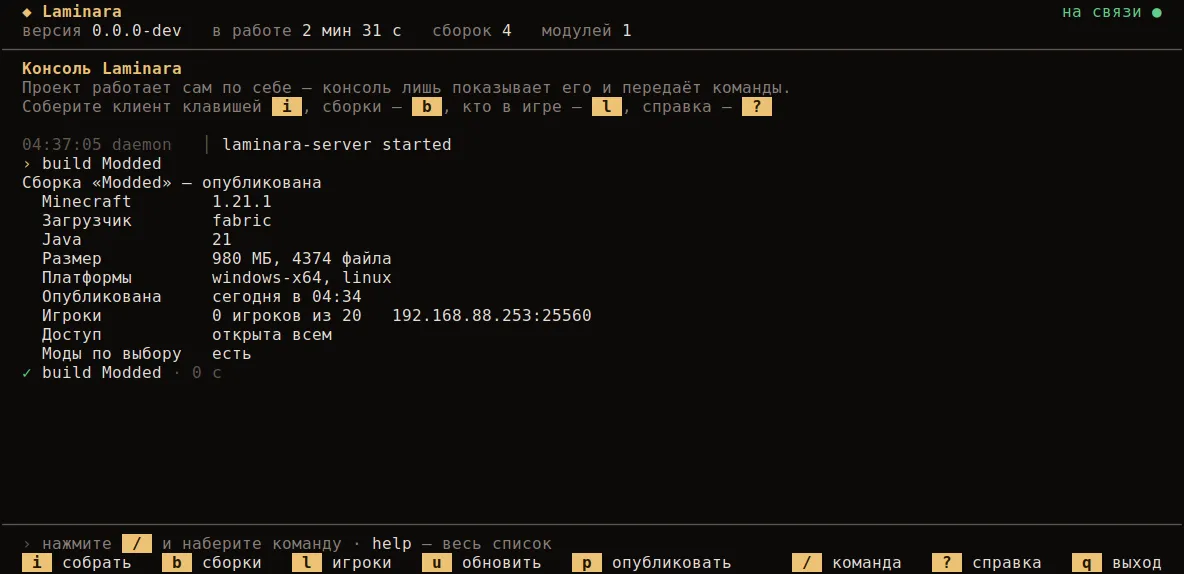1184x574 pixels.
Task: Click log line 'laminara-server started'
Action: (337, 144)
